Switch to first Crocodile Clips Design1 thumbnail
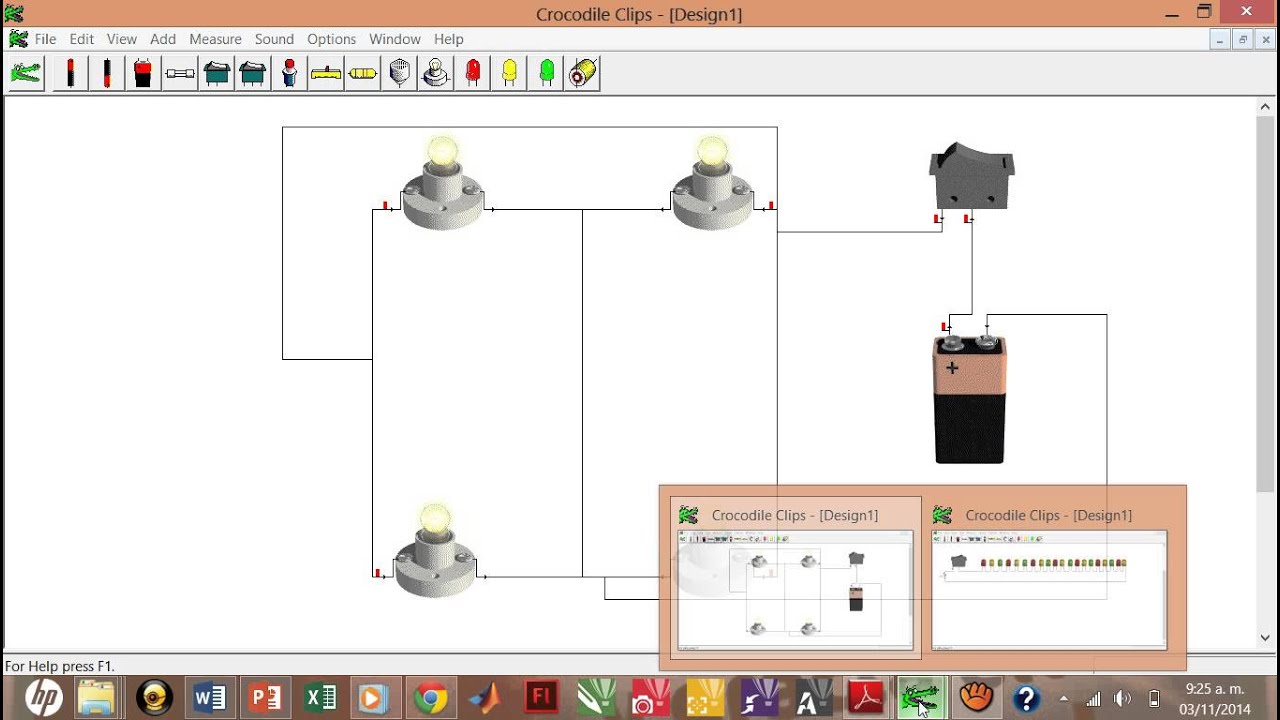This screenshot has height=720, width=1280. tap(795, 578)
